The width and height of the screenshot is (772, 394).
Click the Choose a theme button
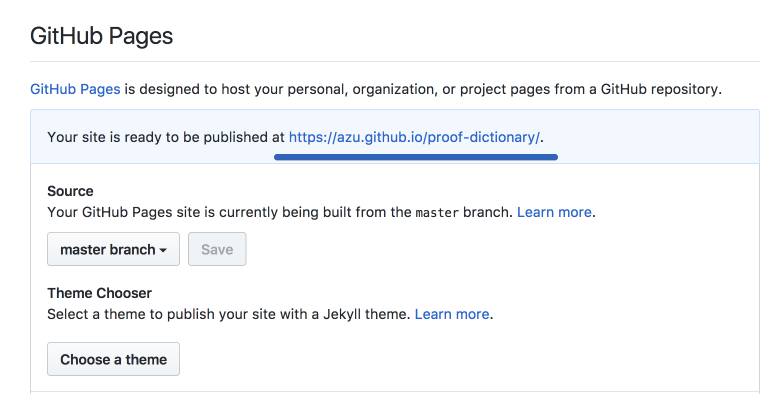113,359
